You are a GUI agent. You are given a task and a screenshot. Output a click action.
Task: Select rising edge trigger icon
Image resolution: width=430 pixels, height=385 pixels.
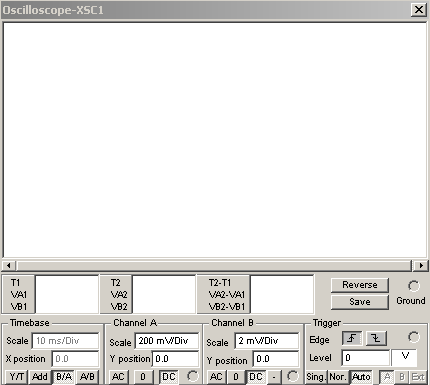pos(352,339)
